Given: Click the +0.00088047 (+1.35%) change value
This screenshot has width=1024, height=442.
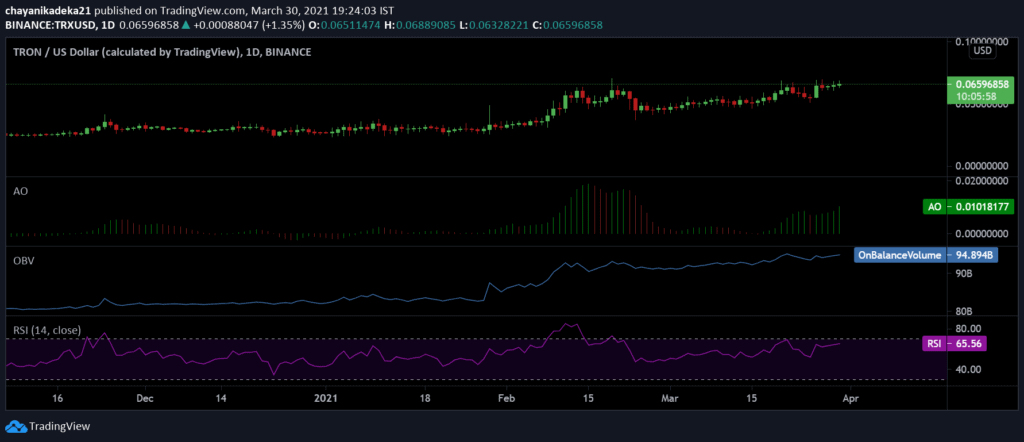Looking at the screenshot, I should [249, 25].
